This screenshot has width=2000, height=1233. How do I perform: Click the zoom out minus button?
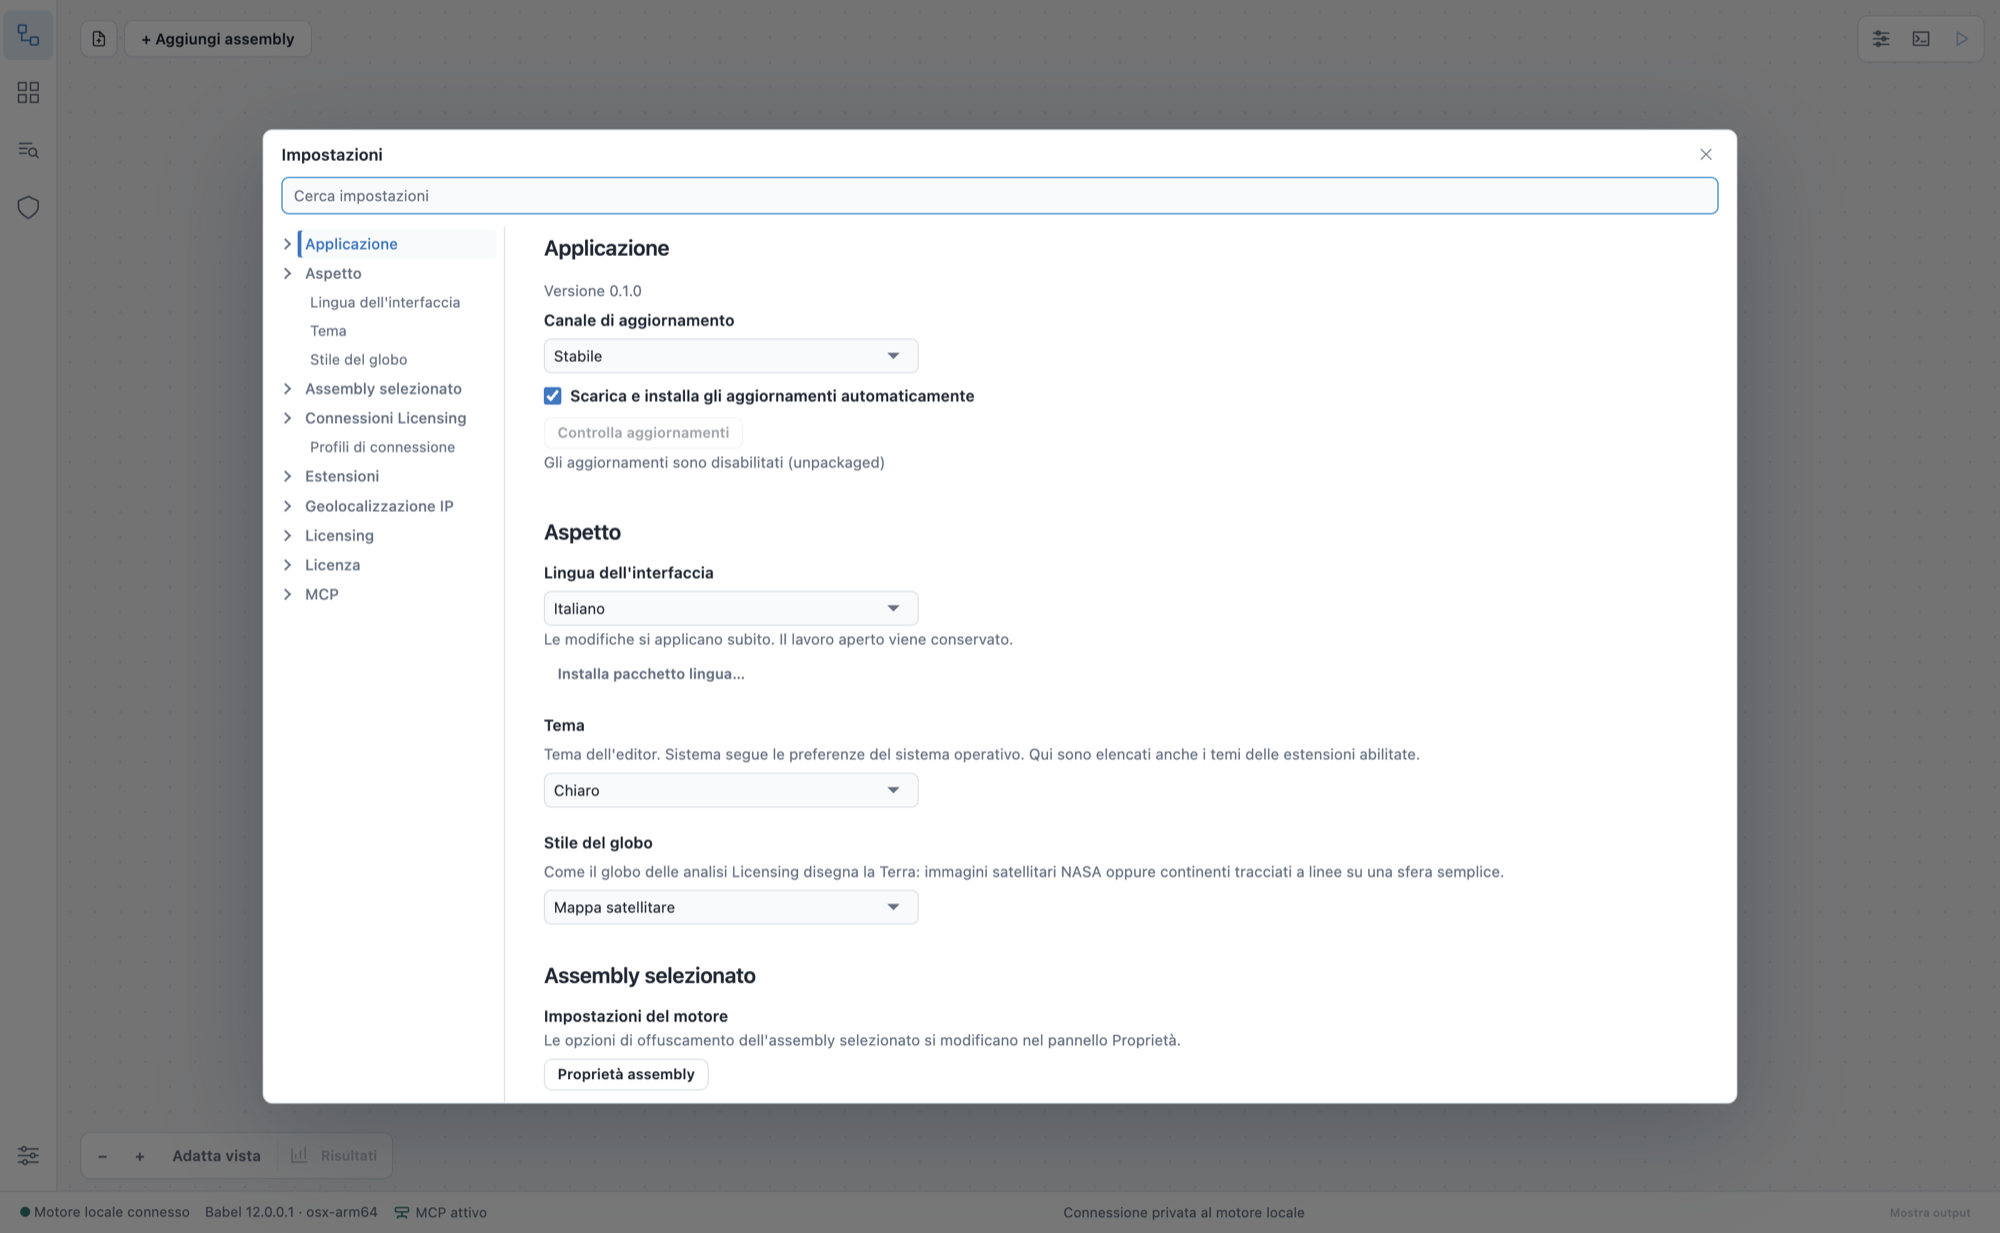102,1156
